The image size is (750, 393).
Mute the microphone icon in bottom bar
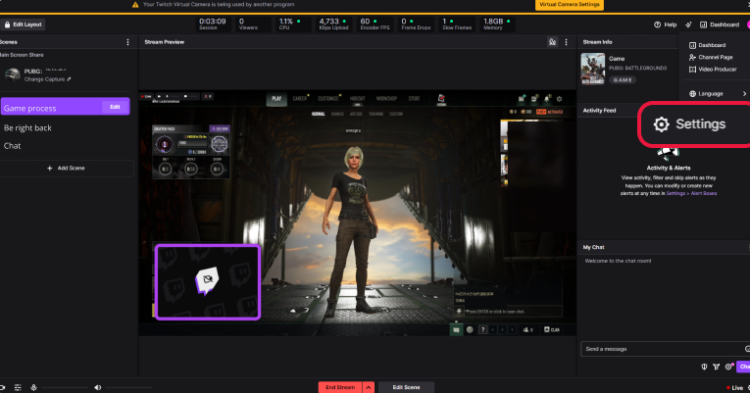[x=33, y=387]
